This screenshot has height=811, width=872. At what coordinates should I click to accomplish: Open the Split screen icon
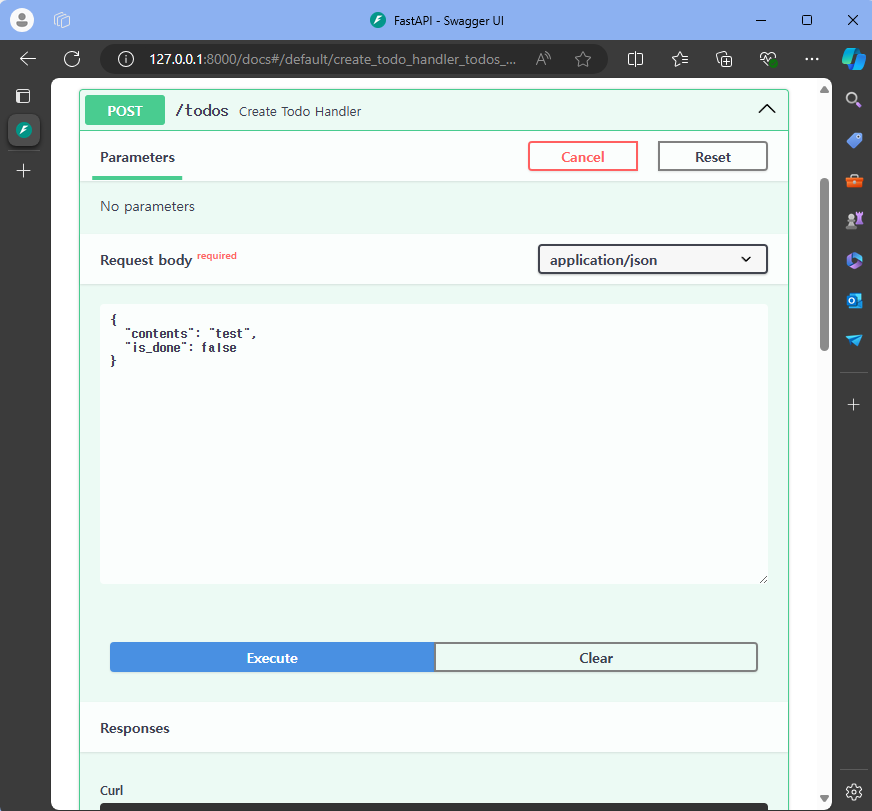click(x=635, y=59)
